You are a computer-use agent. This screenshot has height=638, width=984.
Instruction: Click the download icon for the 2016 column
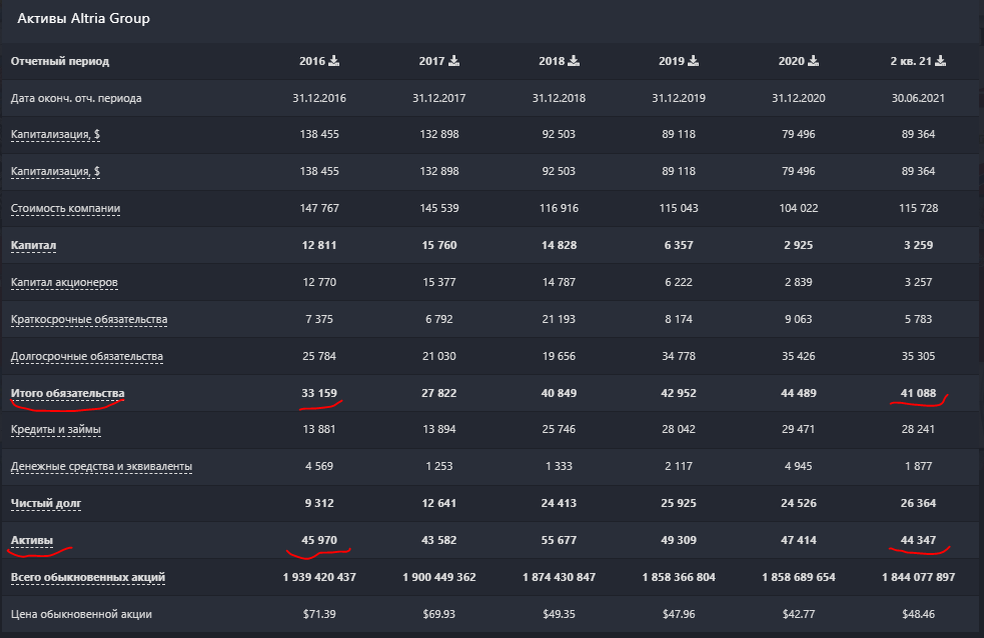click(x=333, y=60)
